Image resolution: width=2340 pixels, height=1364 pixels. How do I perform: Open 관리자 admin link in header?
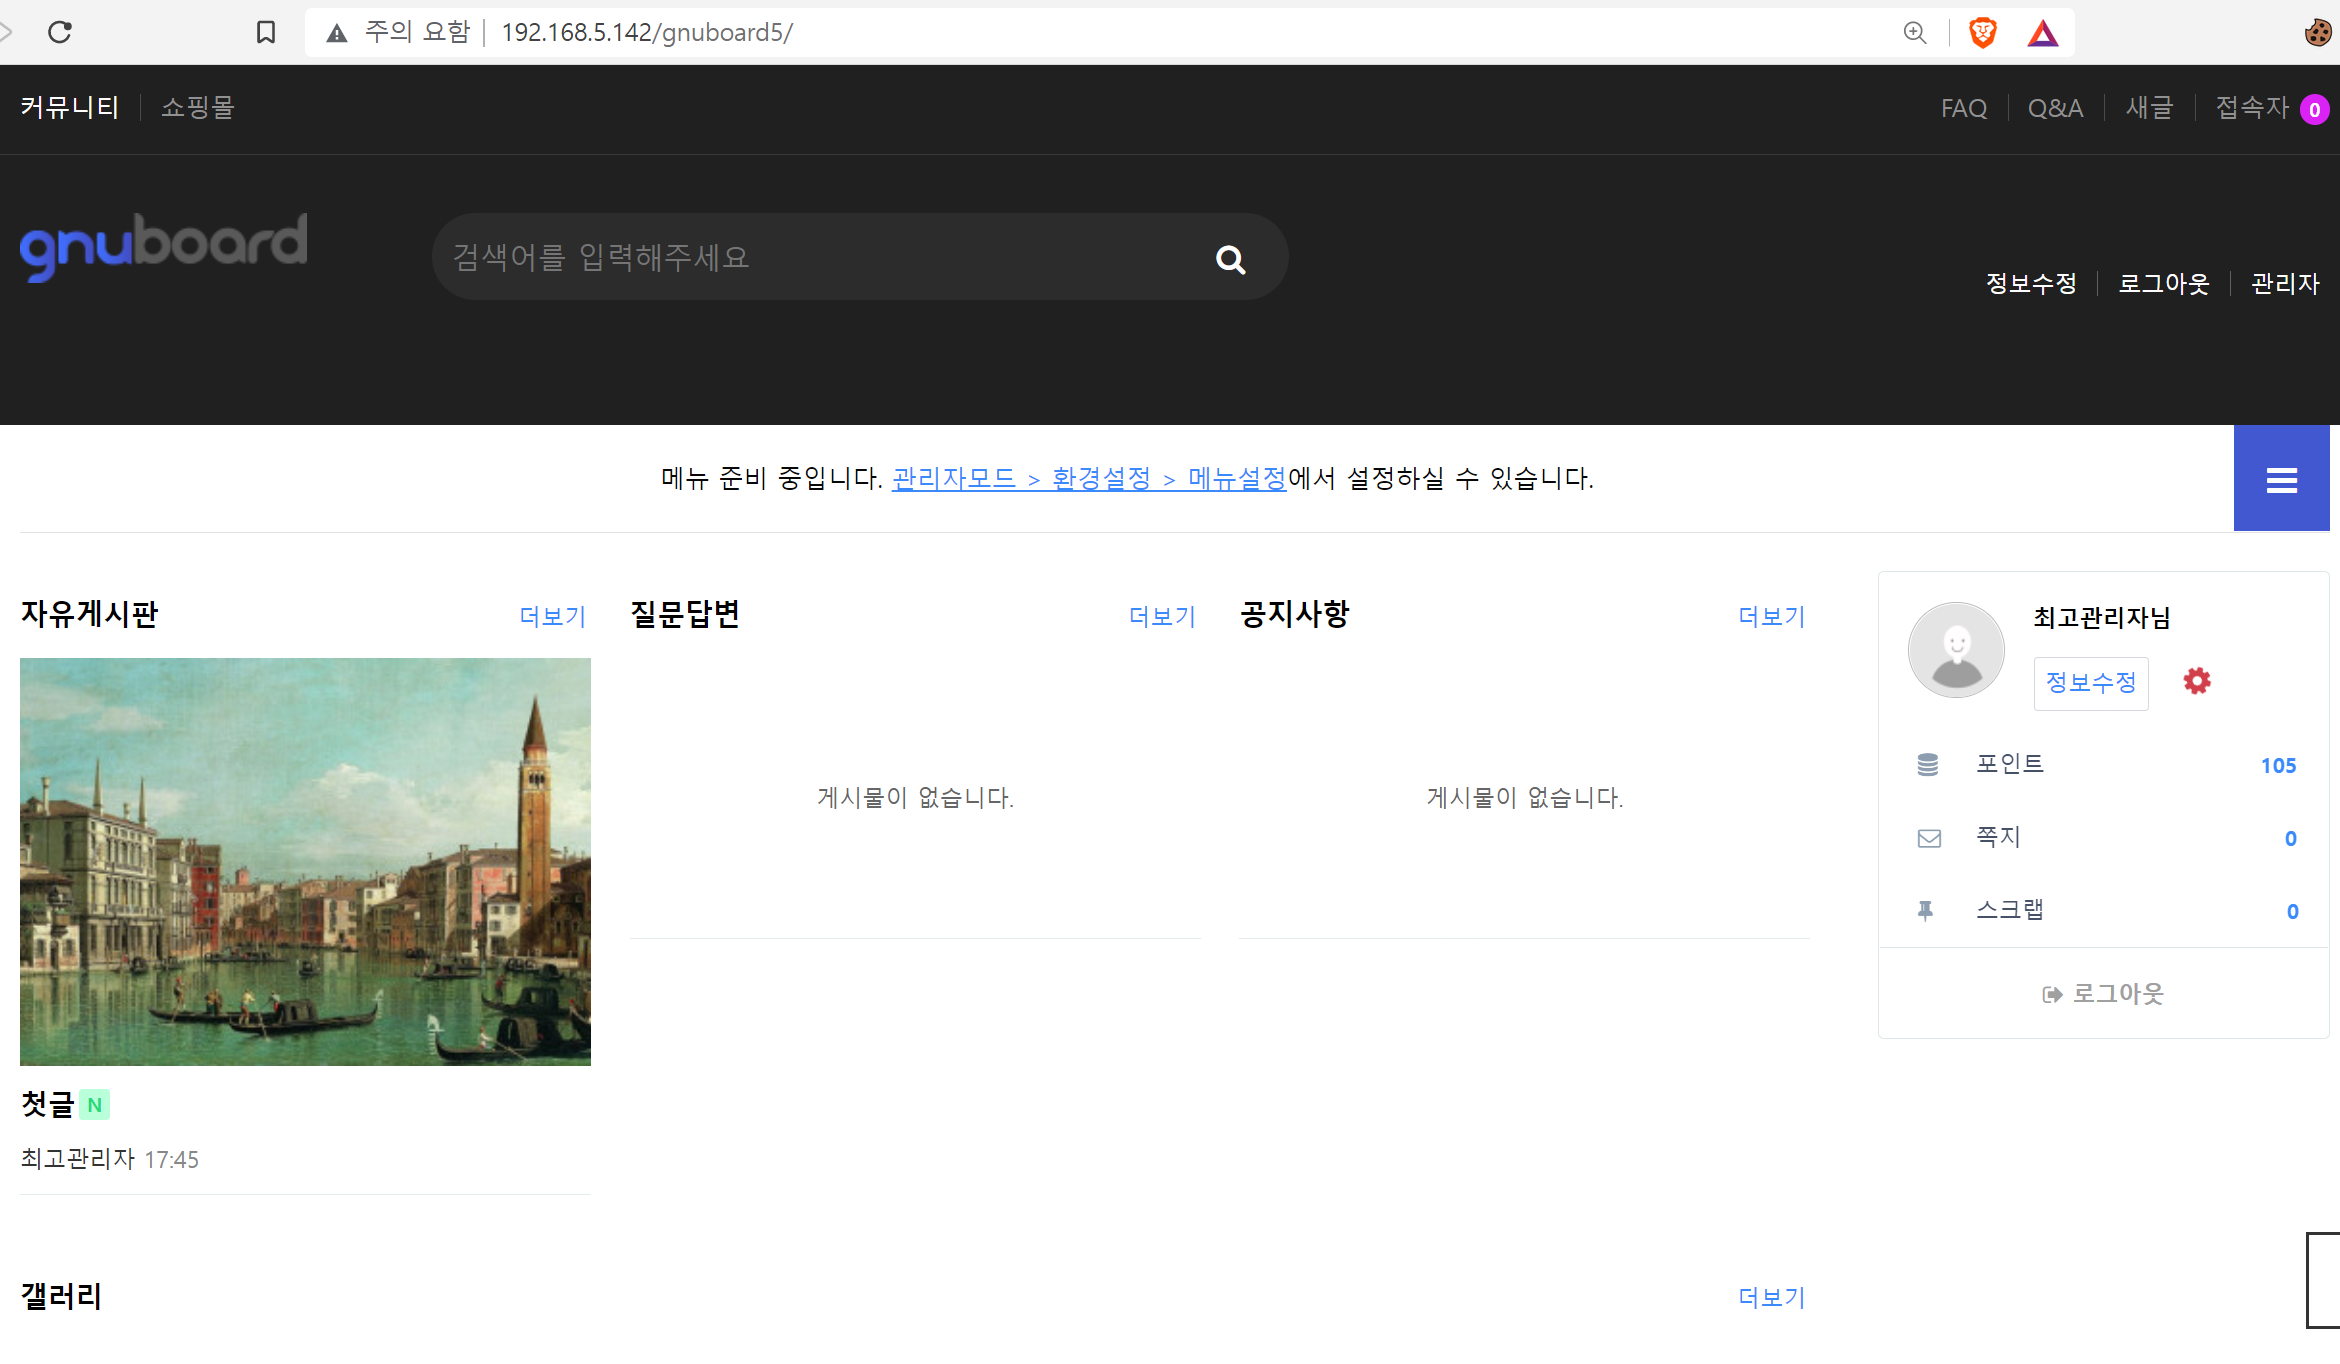coord(2284,284)
